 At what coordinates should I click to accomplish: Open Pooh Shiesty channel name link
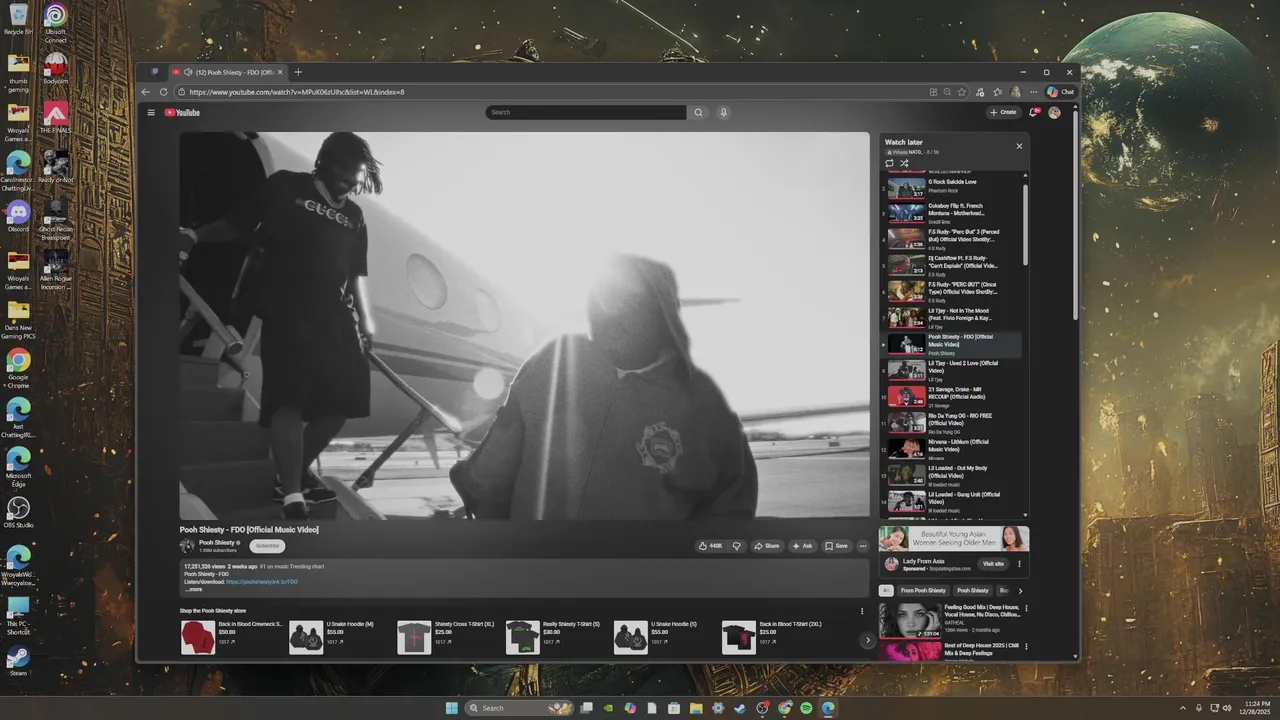pyautogui.click(x=217, y=543)
